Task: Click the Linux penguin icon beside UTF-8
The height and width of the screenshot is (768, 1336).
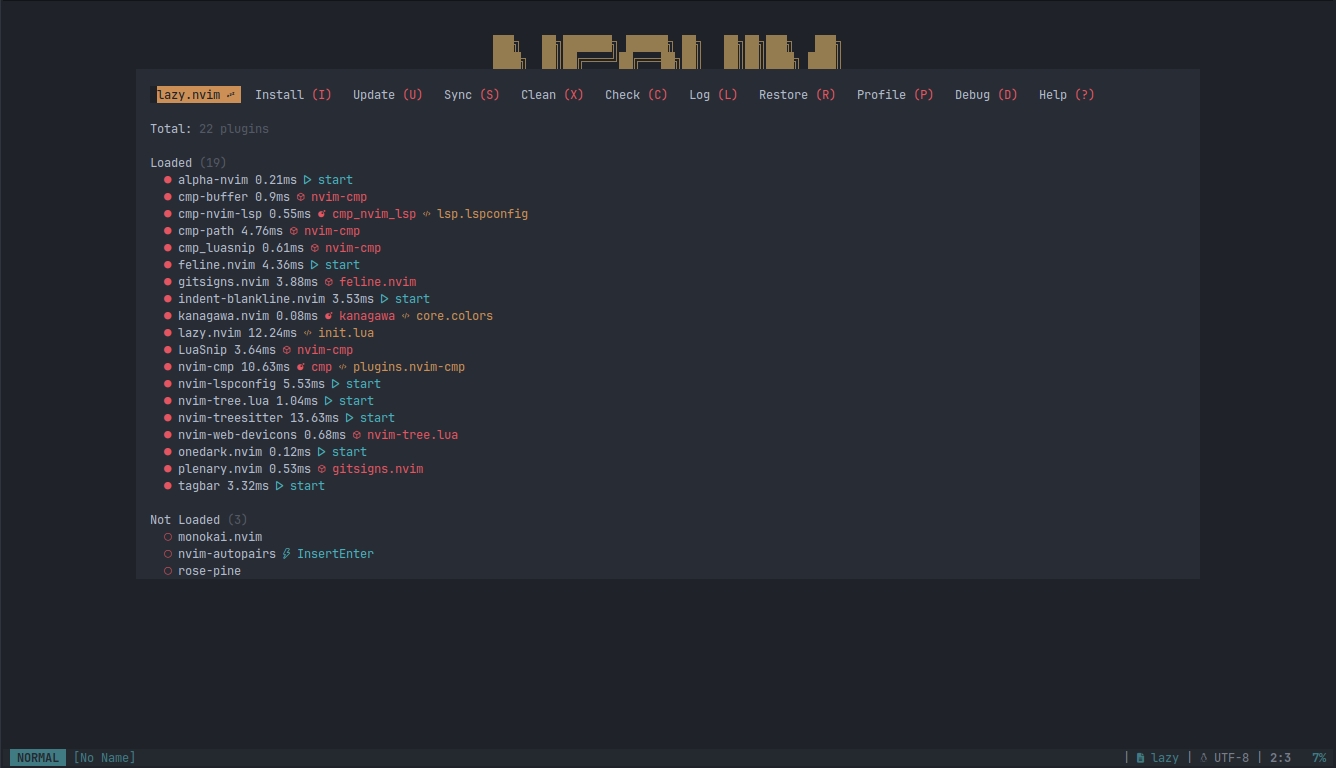Action: tap(1204, 758)
